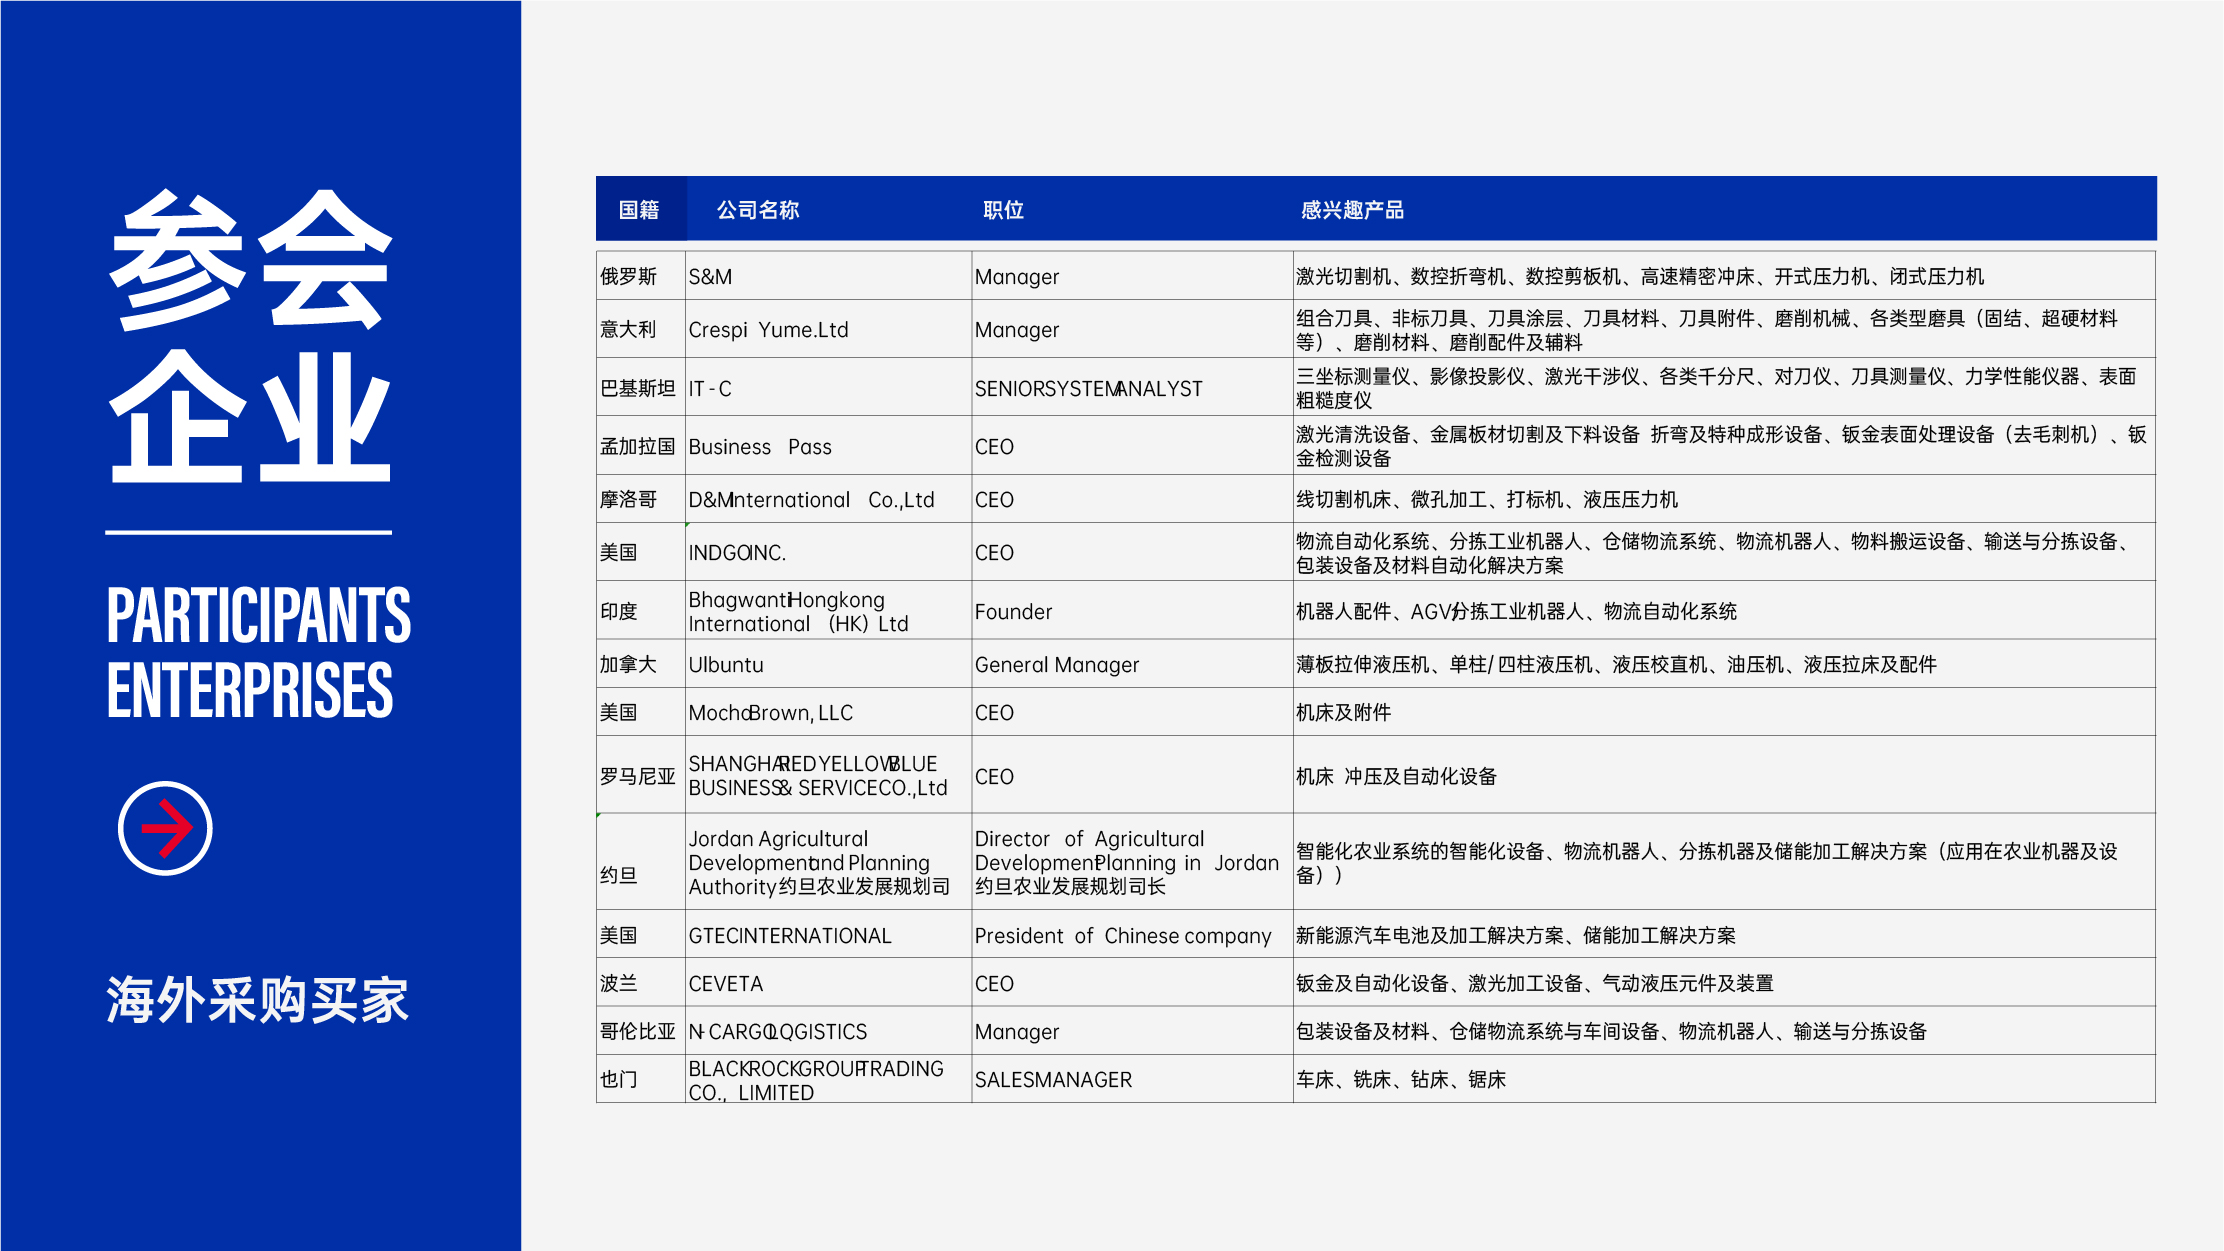This screenshot has width=2224, height=1251.
Task: Select the 国籍 column header
Action: [x=639, y=210]
